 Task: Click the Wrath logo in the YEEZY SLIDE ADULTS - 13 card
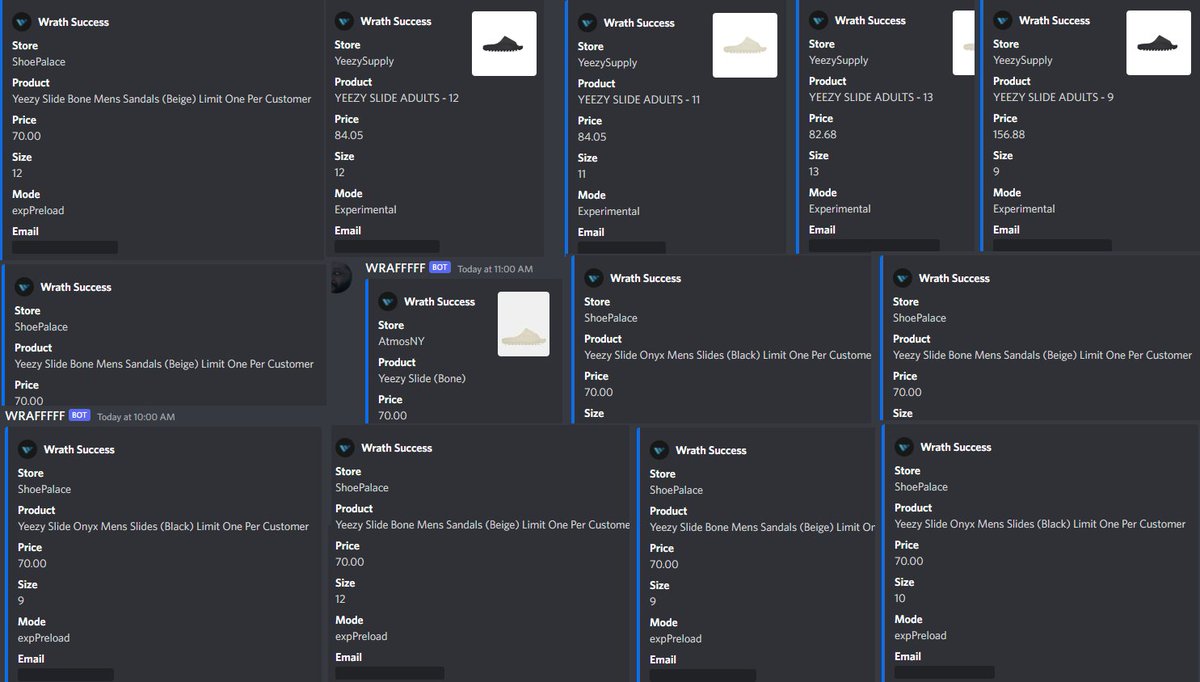pos(819,20)
